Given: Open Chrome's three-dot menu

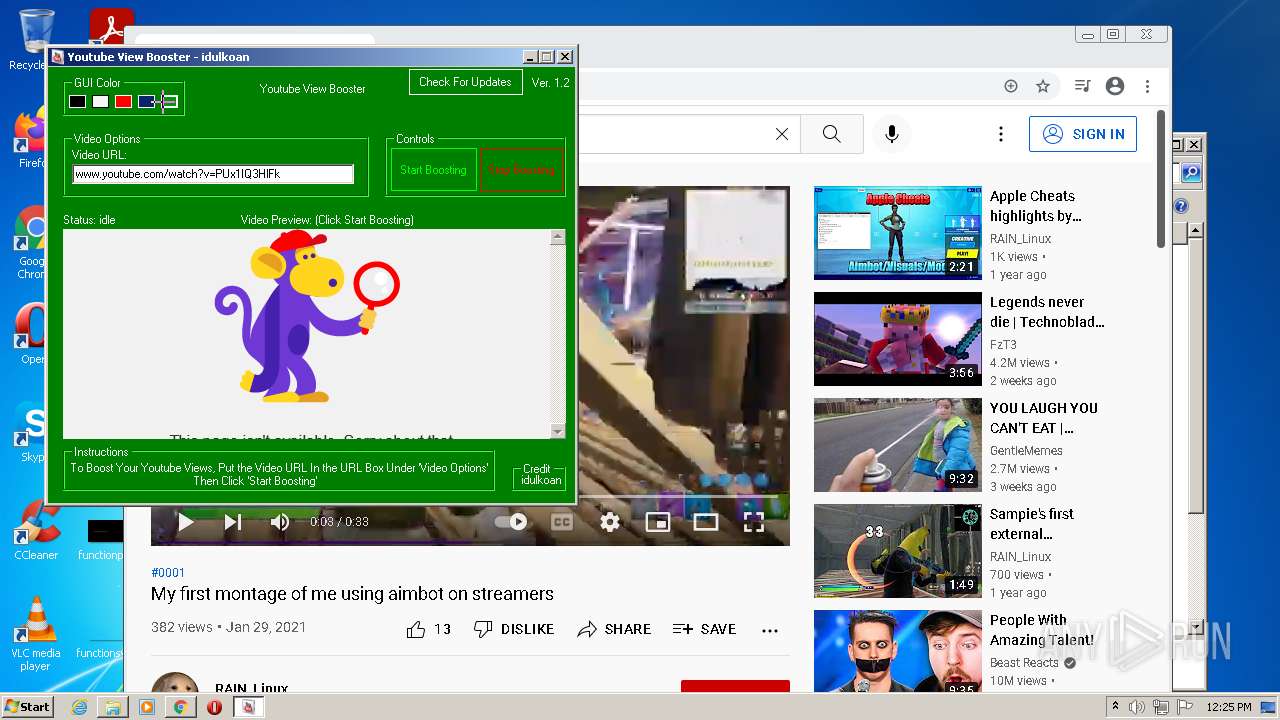Looking at the screenshot, I should 1148,87.
